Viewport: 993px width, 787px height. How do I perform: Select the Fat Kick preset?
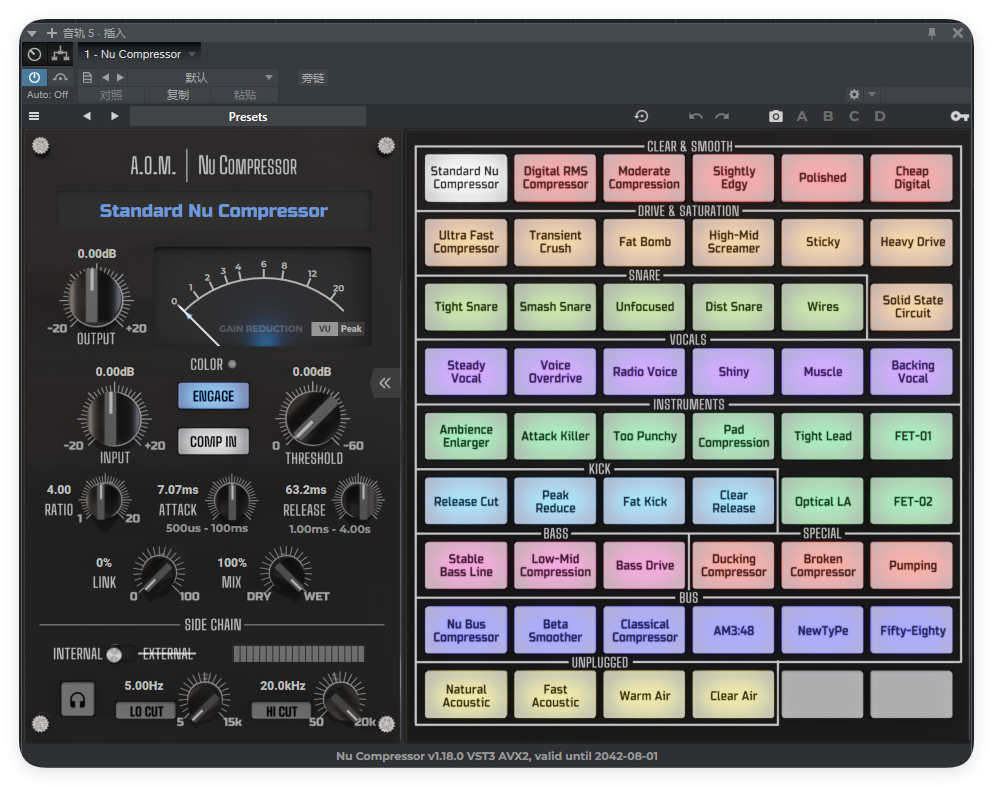click(645, 501)
